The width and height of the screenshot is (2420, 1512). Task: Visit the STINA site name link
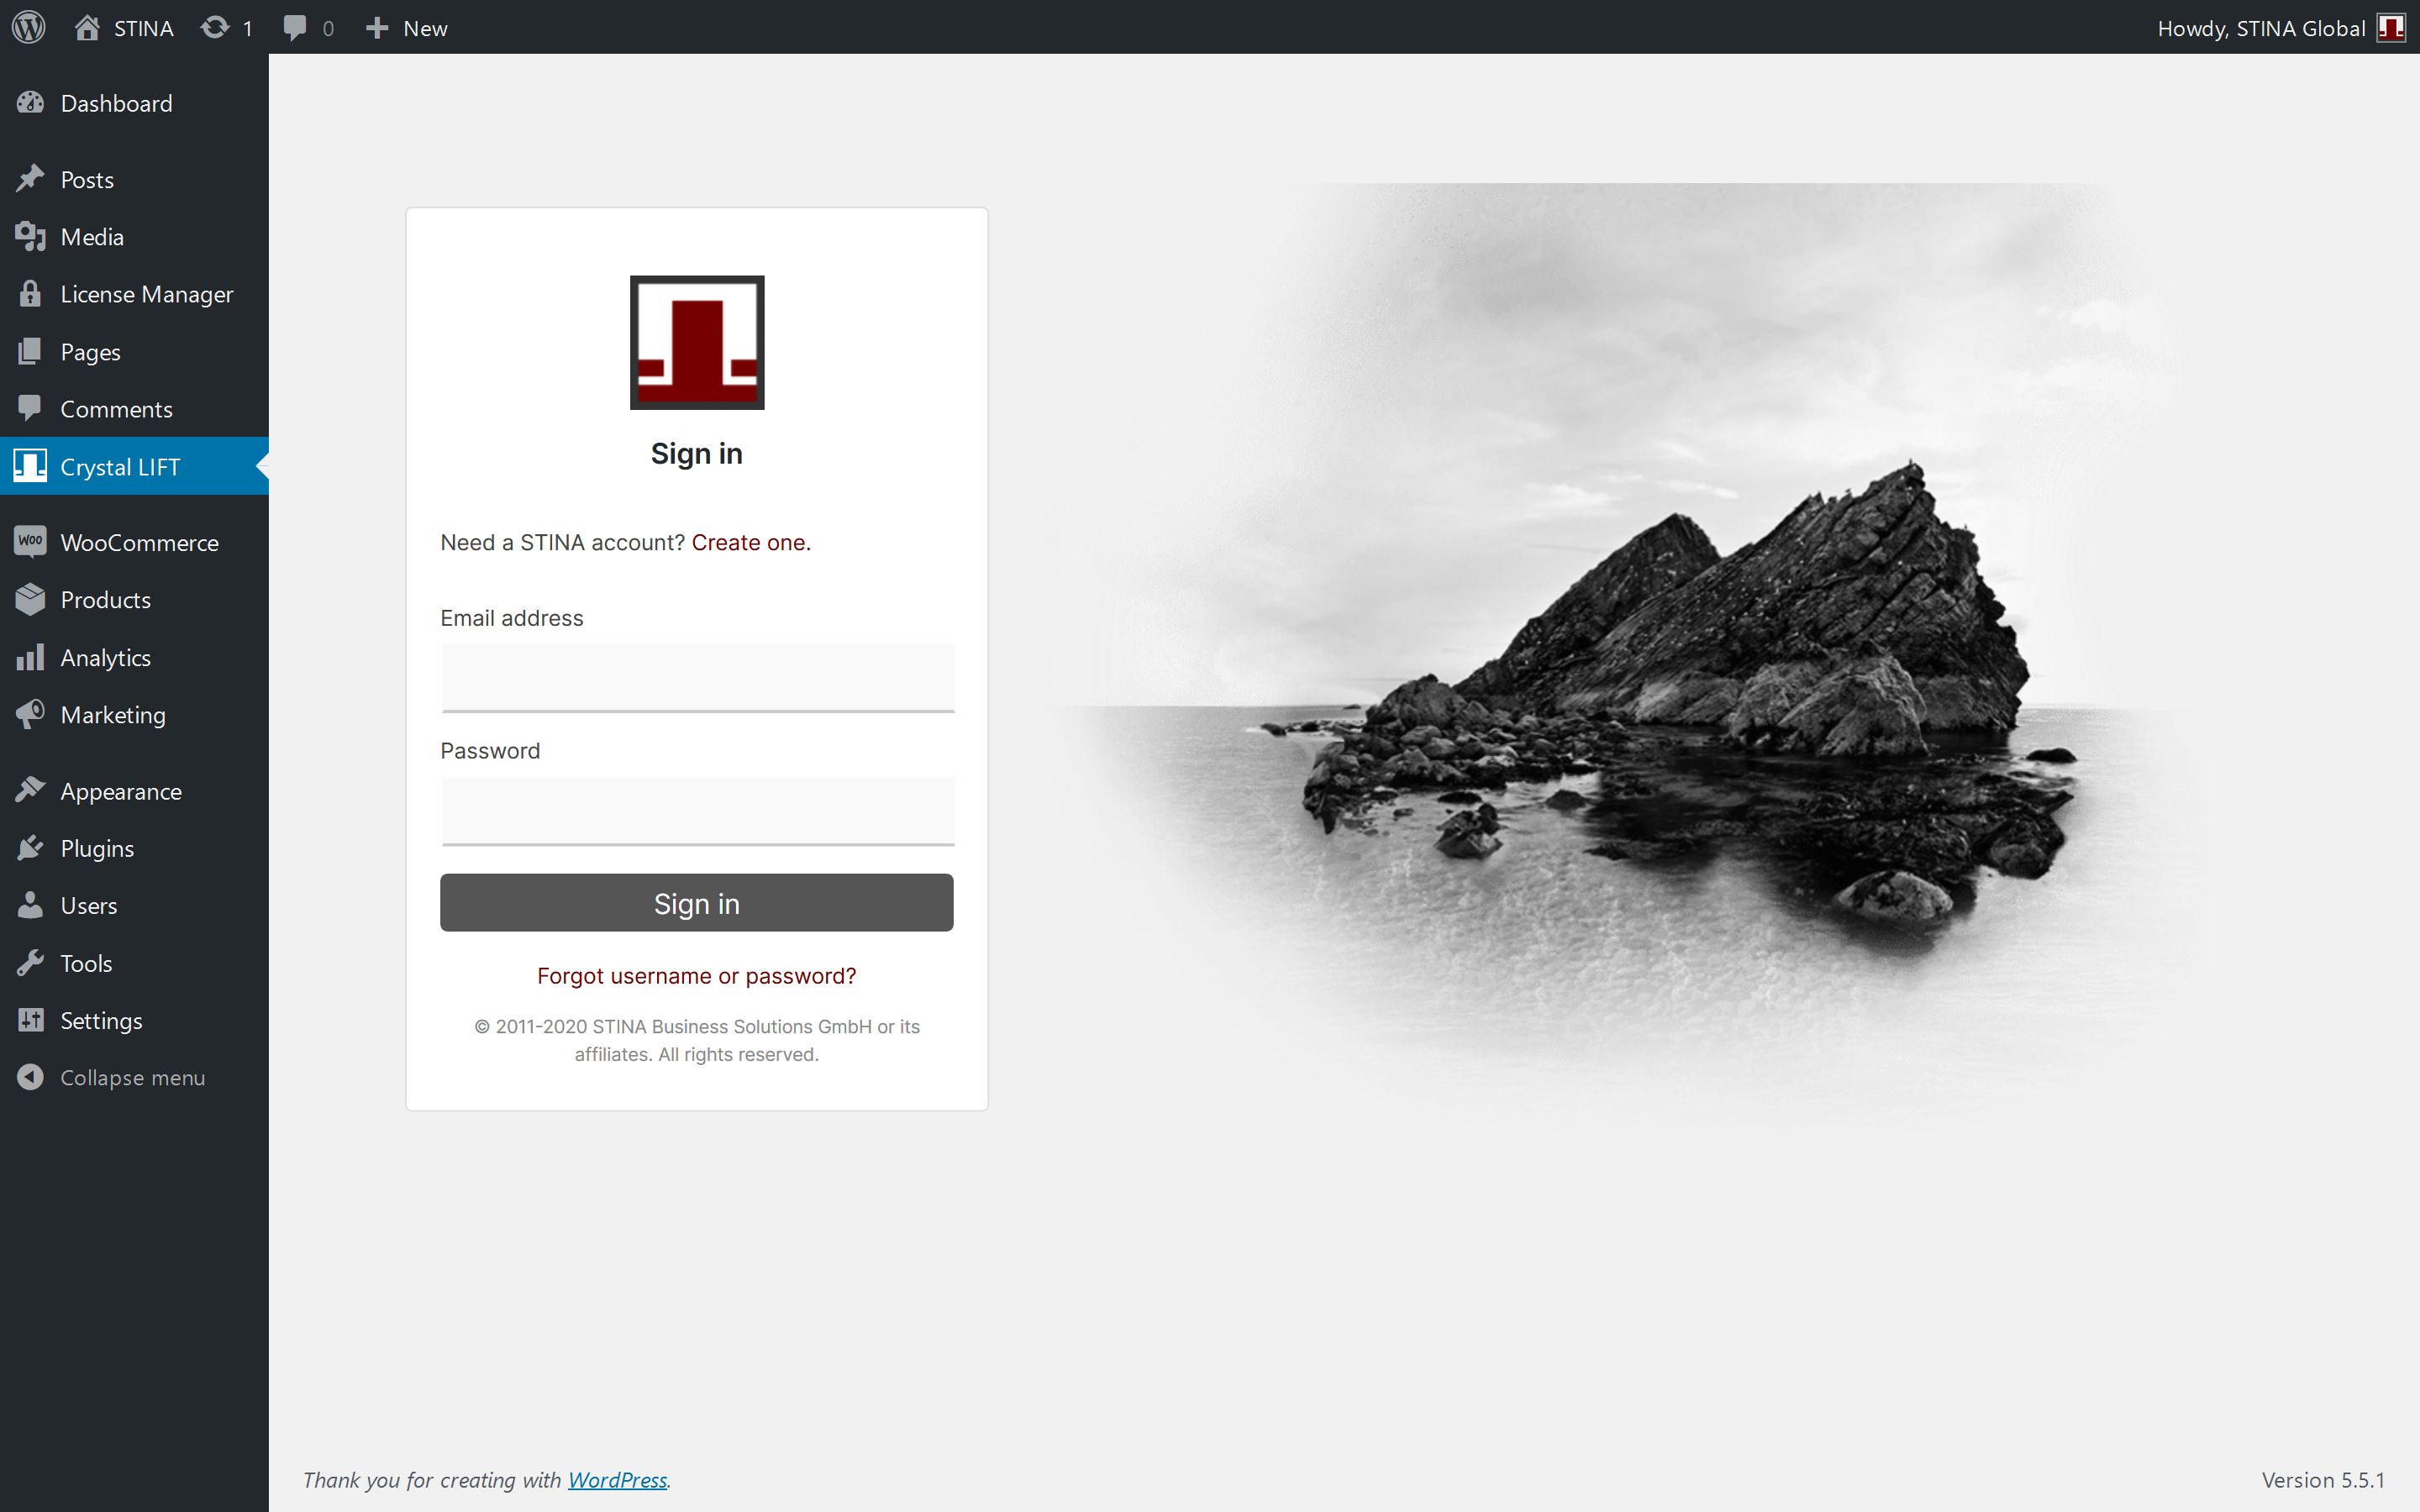143,28
